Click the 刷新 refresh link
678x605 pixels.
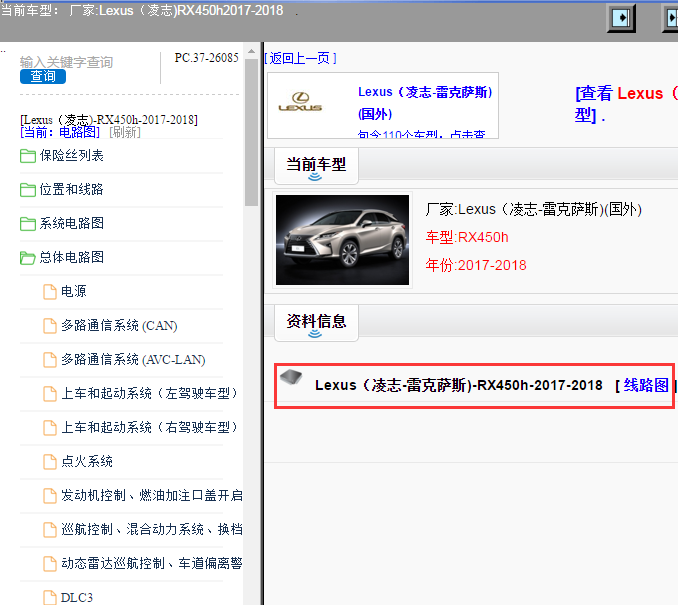point(125,132)
